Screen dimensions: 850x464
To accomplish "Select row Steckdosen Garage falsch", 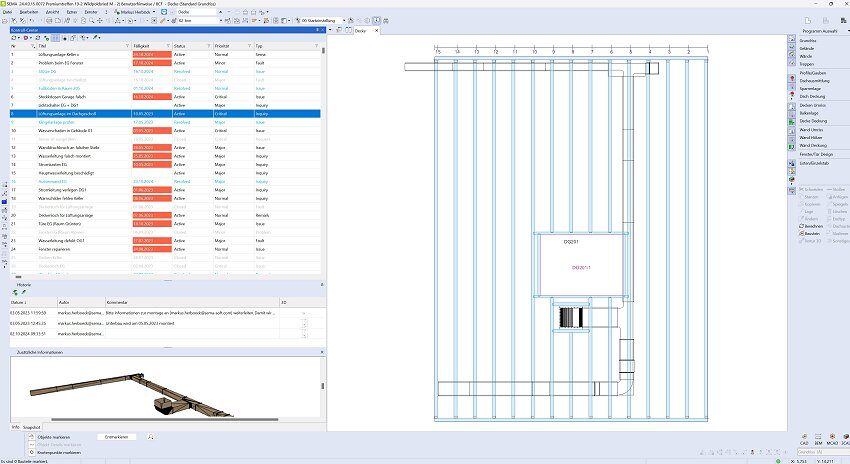I will [x=165, y=97].
